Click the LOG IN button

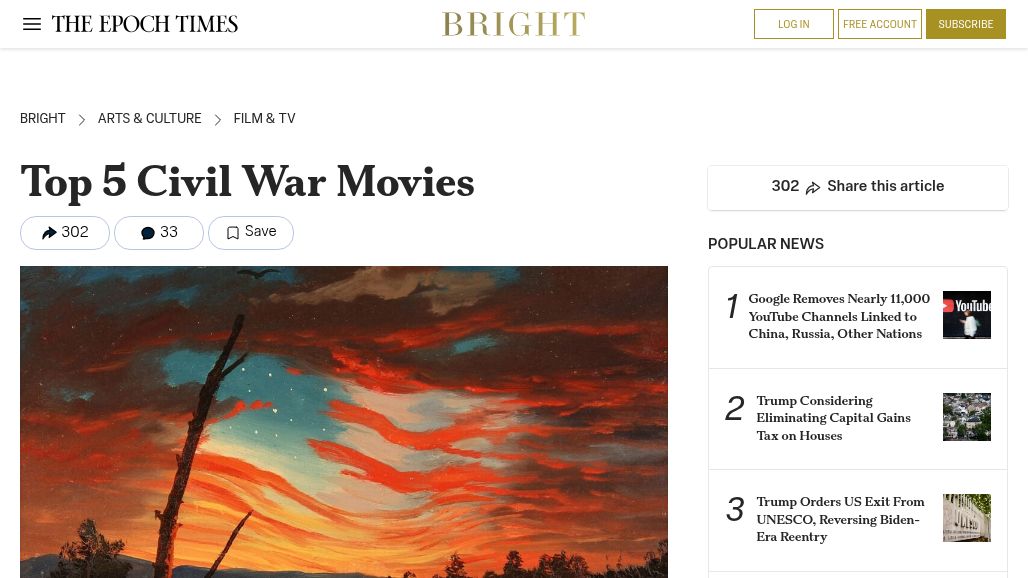[x=793, y=24]
